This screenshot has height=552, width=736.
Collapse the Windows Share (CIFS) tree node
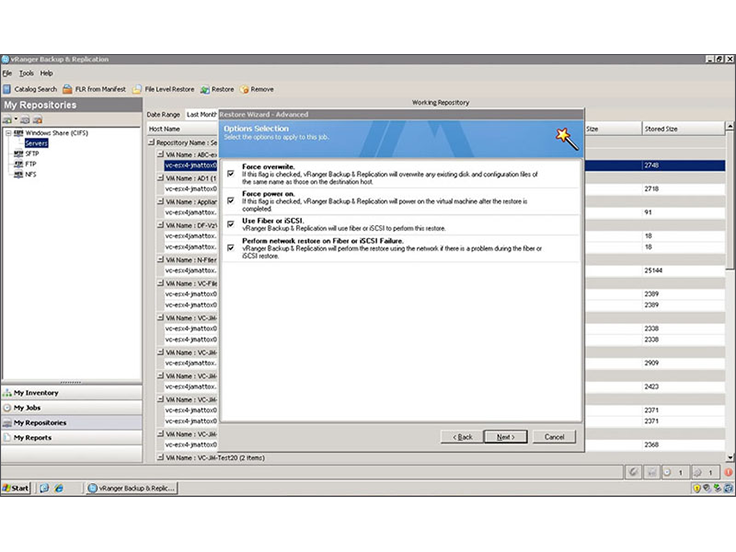8,133
